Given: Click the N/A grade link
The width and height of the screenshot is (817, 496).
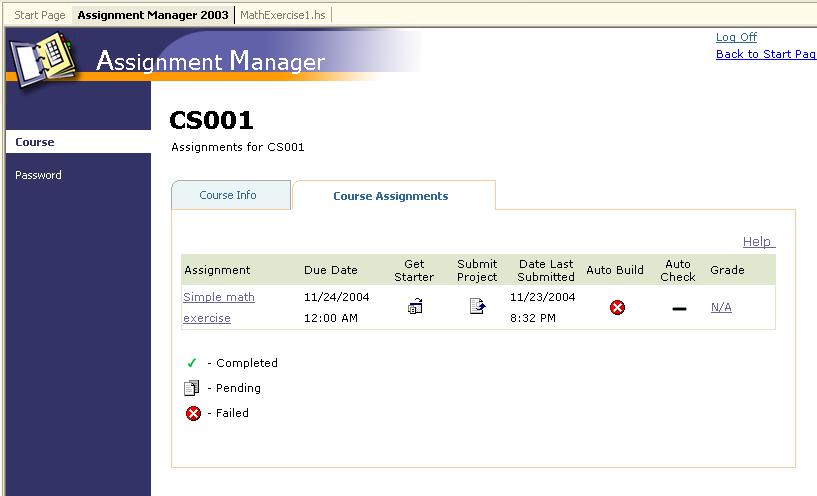Looking at the screenshot, I should point(721,307).
